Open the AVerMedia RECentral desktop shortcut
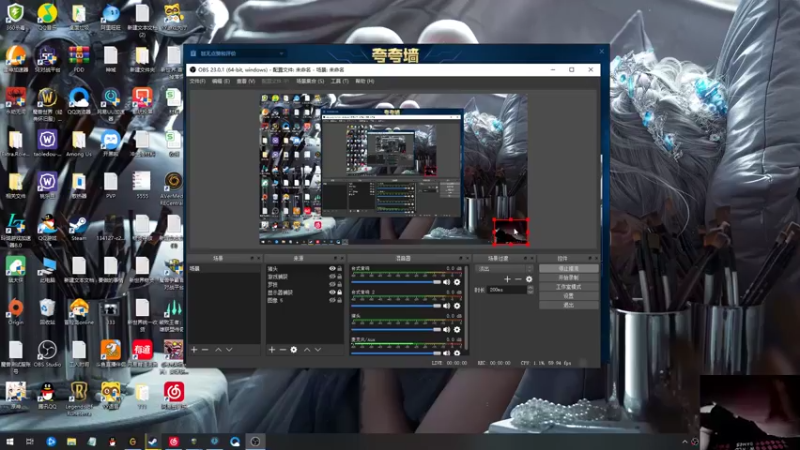The height and width of the screenshot is (450, 800). (172, 189)
